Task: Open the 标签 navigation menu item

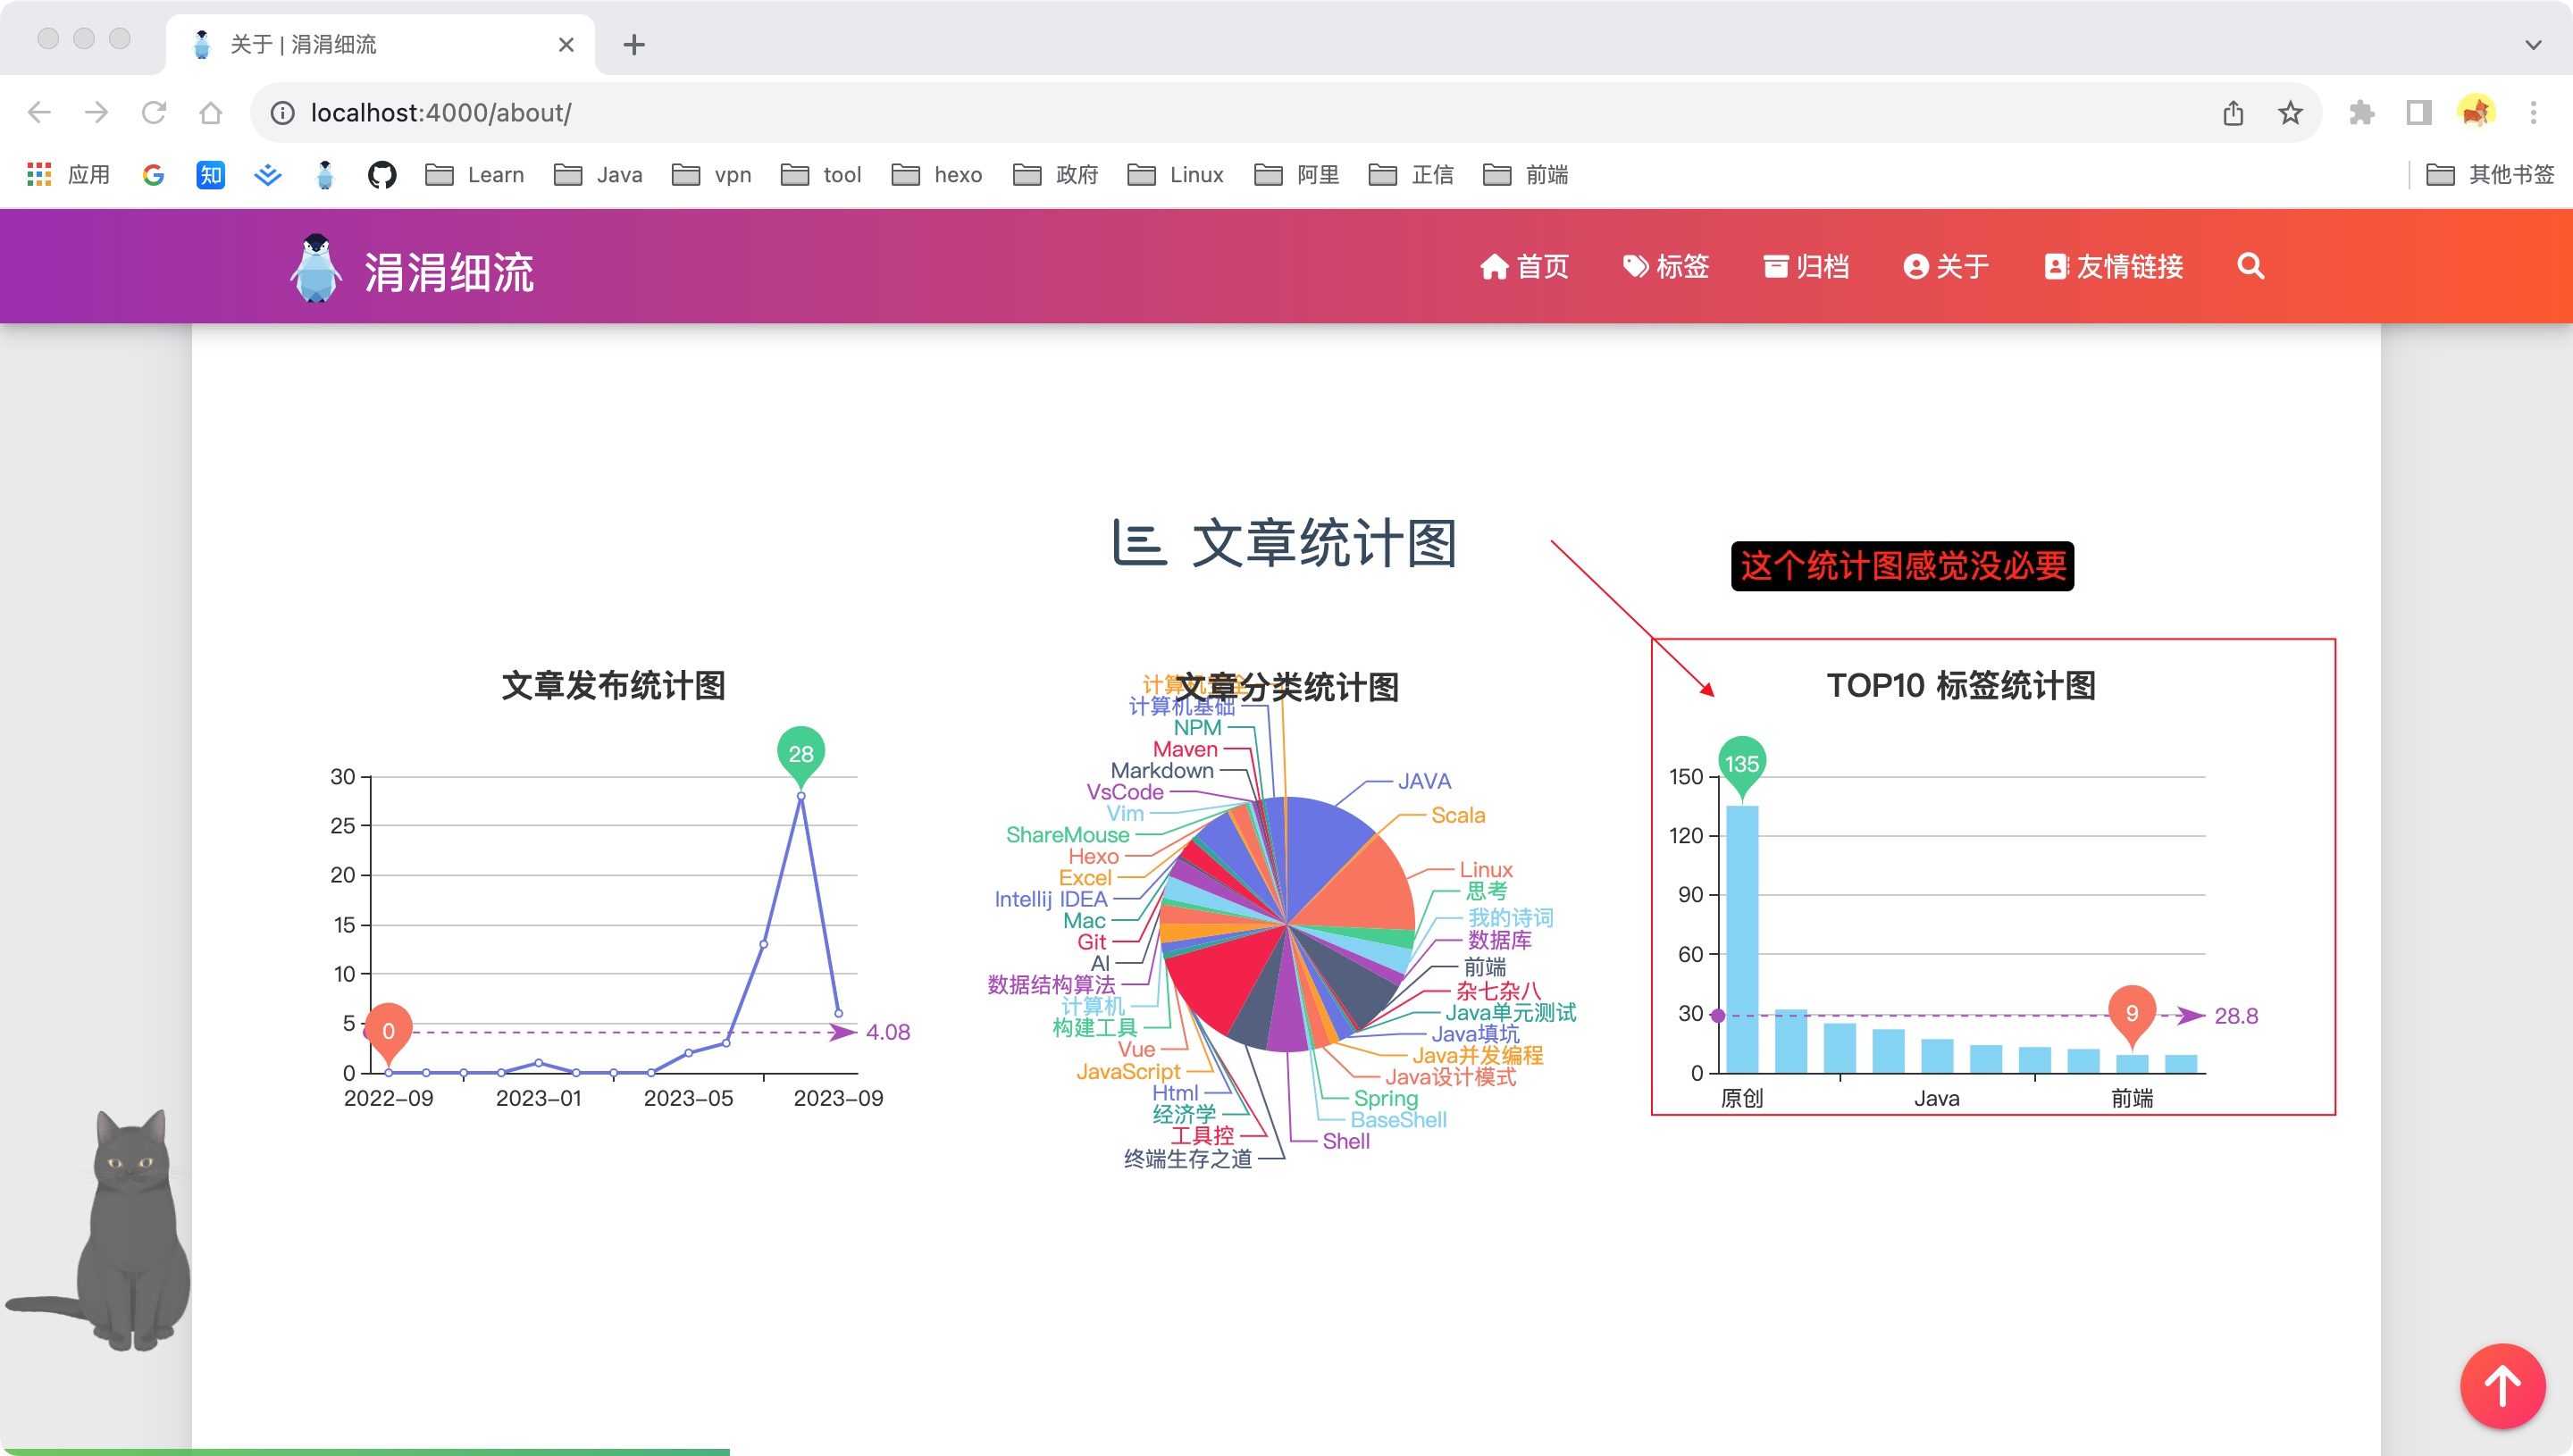Action: (1666, 266)
